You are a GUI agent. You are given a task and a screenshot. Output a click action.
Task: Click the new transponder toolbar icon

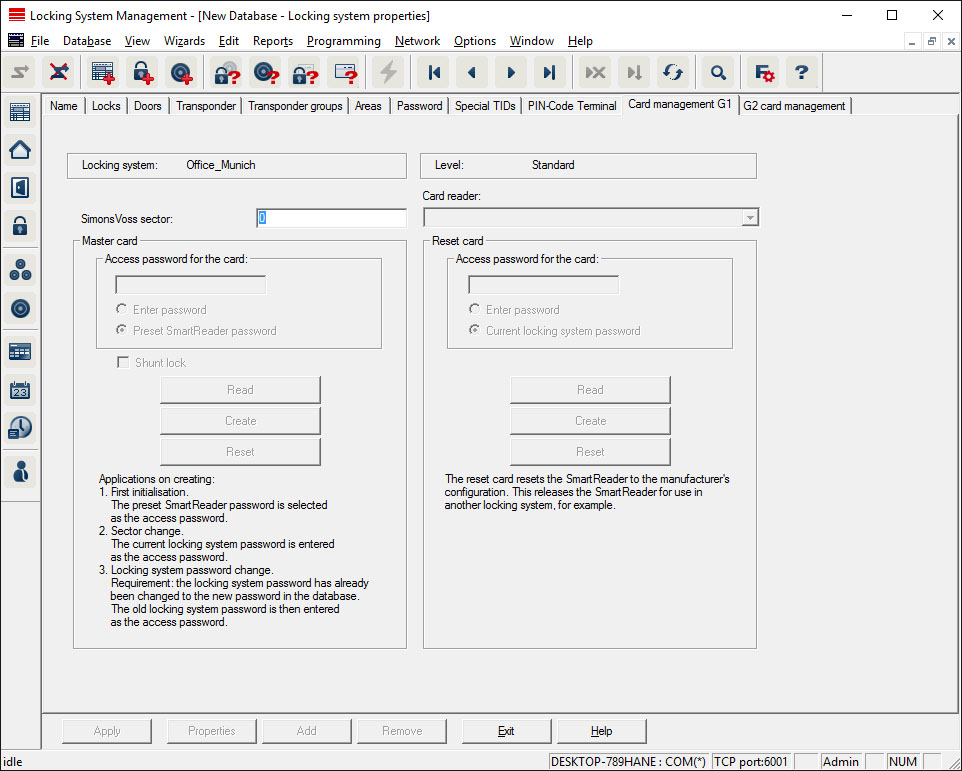[181, 72]
